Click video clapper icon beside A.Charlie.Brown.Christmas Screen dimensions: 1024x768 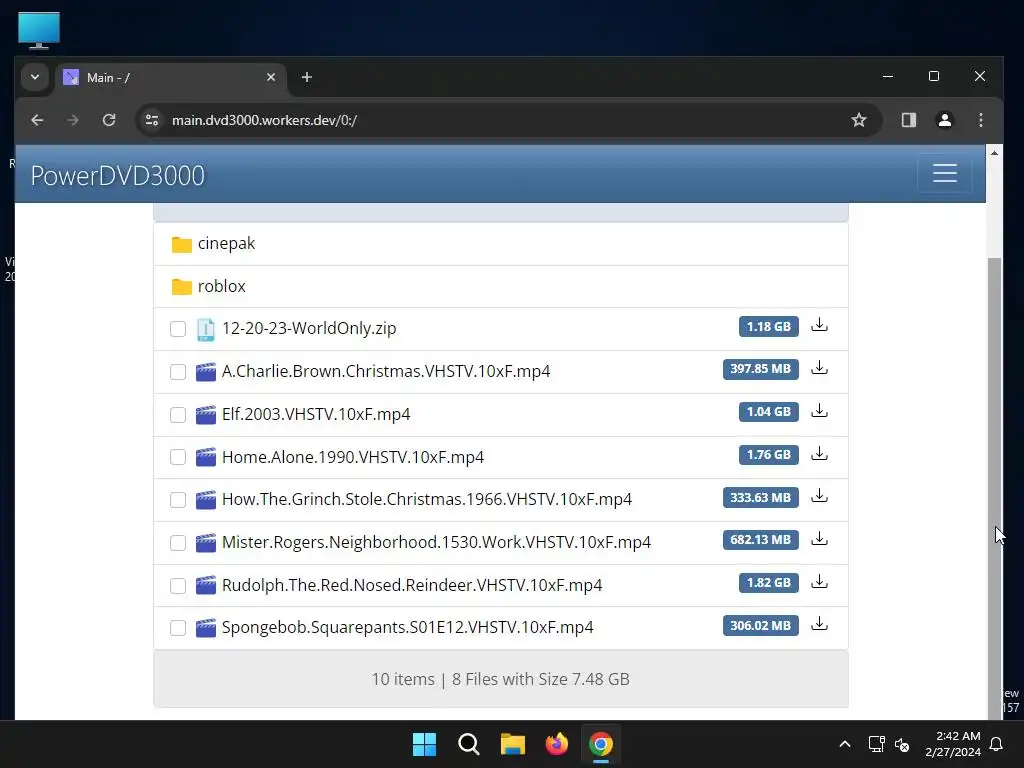(206, 372)
